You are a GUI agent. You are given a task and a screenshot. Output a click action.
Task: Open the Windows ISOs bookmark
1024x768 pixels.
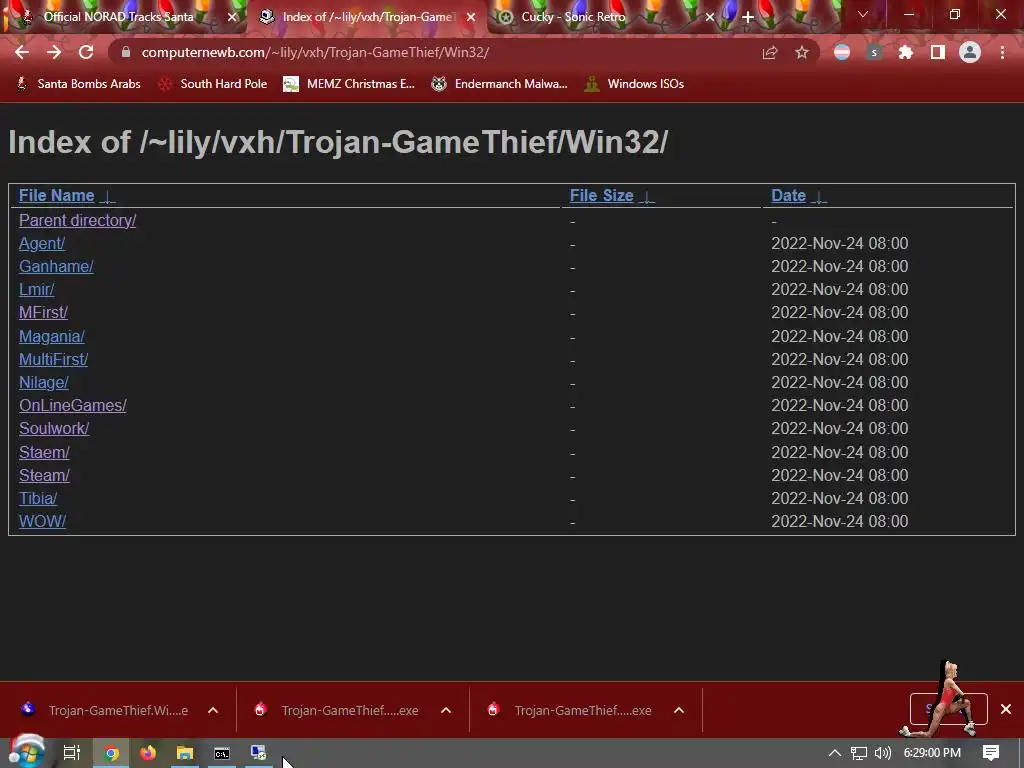(x=634, y=84)
